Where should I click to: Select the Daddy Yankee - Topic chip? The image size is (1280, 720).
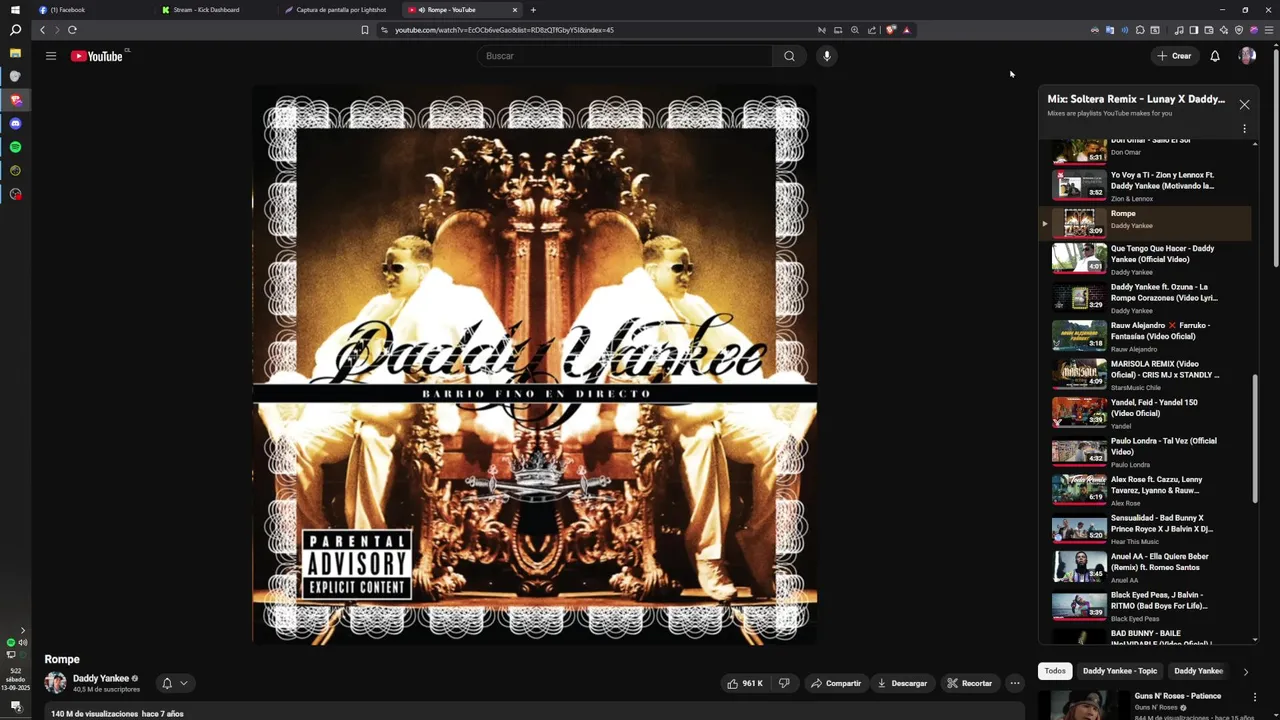1120,671
